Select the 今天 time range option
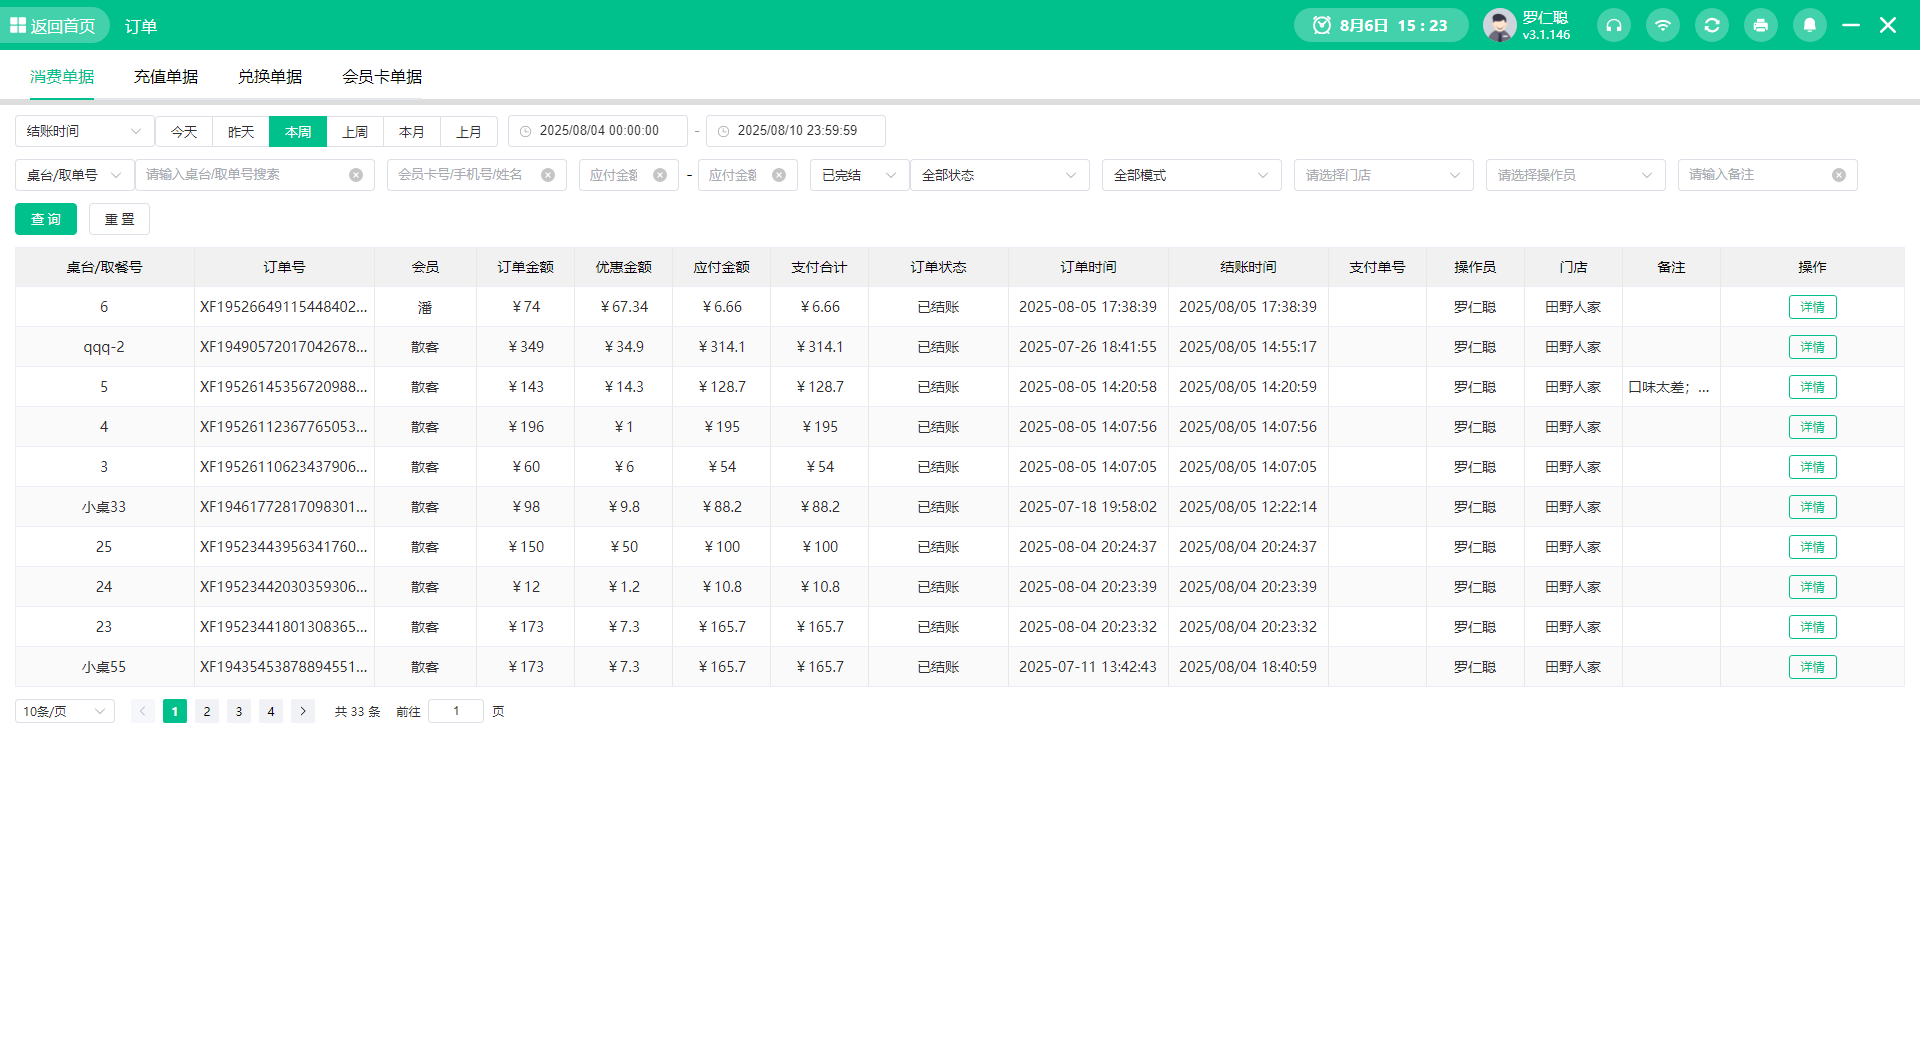The width and height of the screenshot is (1920, 1040). point(184,131)
